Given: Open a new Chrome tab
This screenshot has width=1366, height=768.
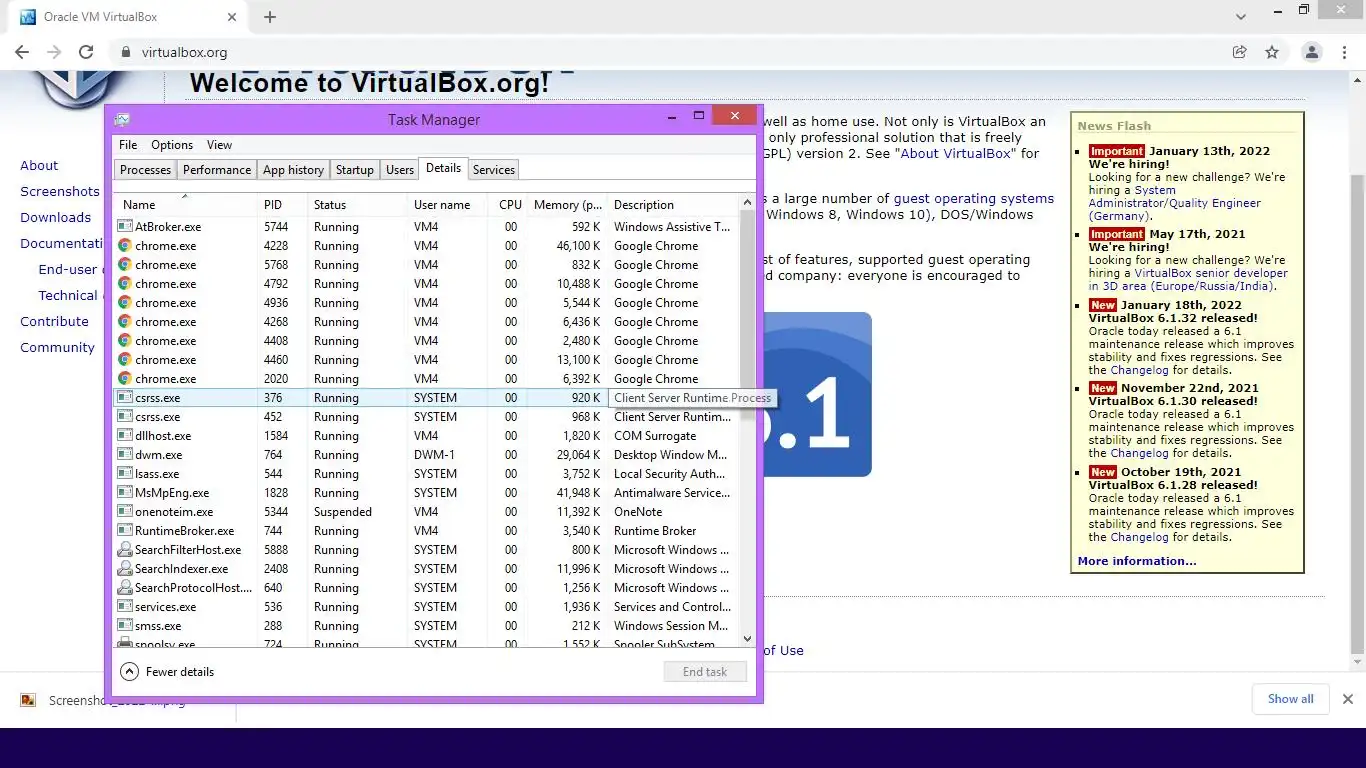Looking at the screenshot, I should pos(270,17).
